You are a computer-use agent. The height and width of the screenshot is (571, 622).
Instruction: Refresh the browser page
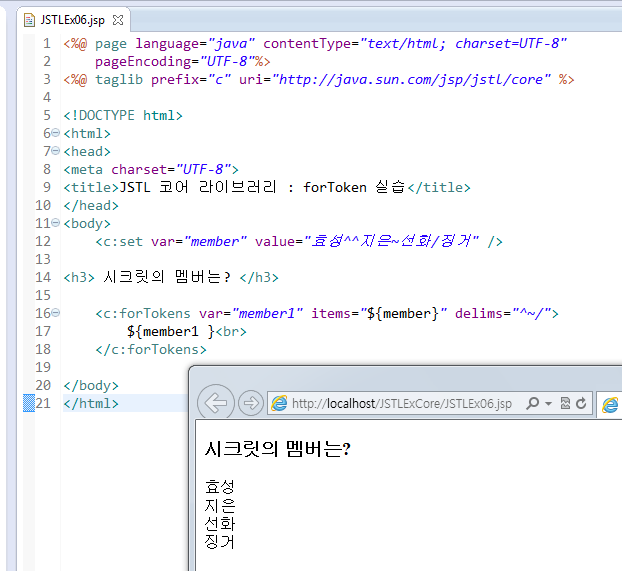pyautogui.click(x=581, y=404)
